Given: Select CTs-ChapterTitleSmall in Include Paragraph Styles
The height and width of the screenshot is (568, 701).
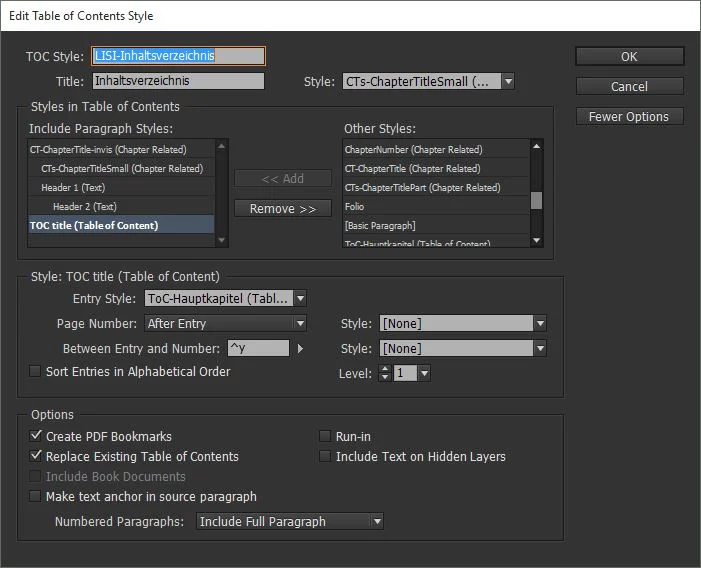Looking at the screenshot, I should point(121,169).
